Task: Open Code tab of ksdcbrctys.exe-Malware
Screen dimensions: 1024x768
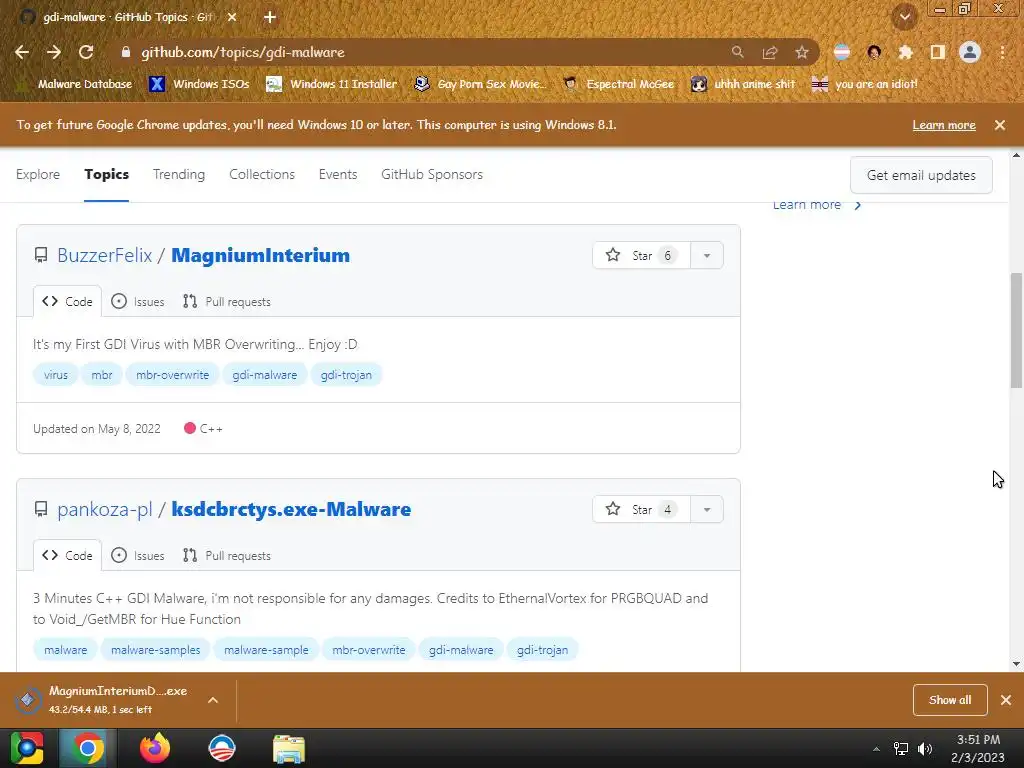Action: click(x=67, y=555)
